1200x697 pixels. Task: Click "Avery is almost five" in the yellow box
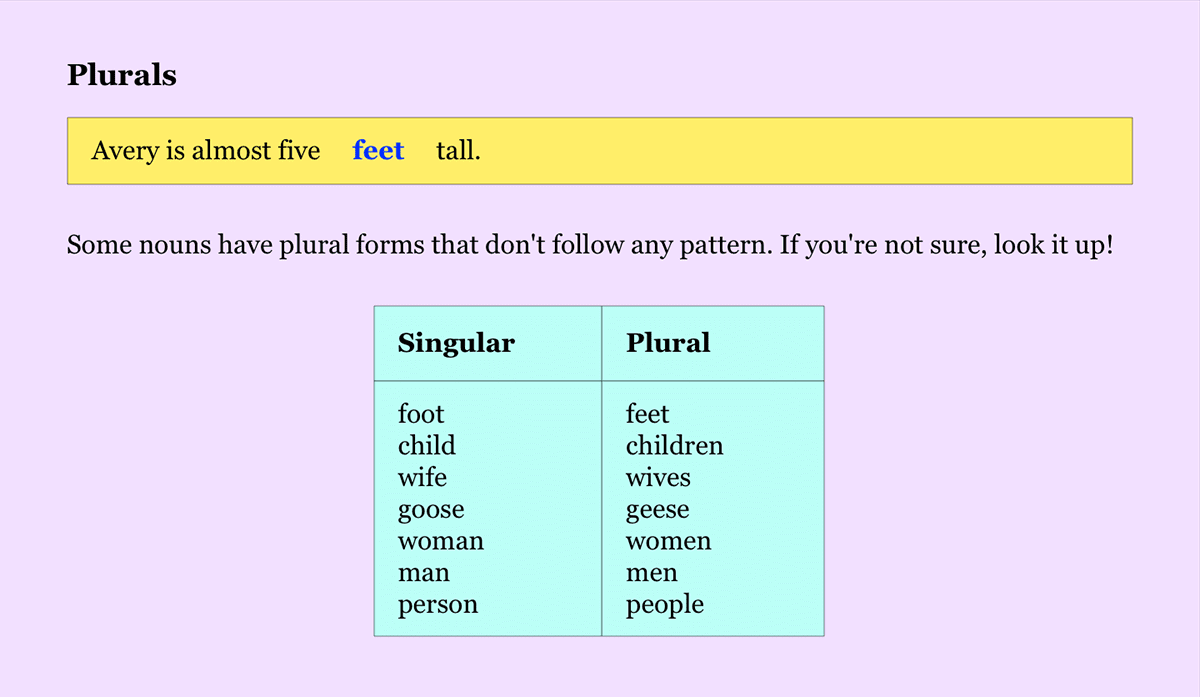pyautogui.click(x=205, y=151)
